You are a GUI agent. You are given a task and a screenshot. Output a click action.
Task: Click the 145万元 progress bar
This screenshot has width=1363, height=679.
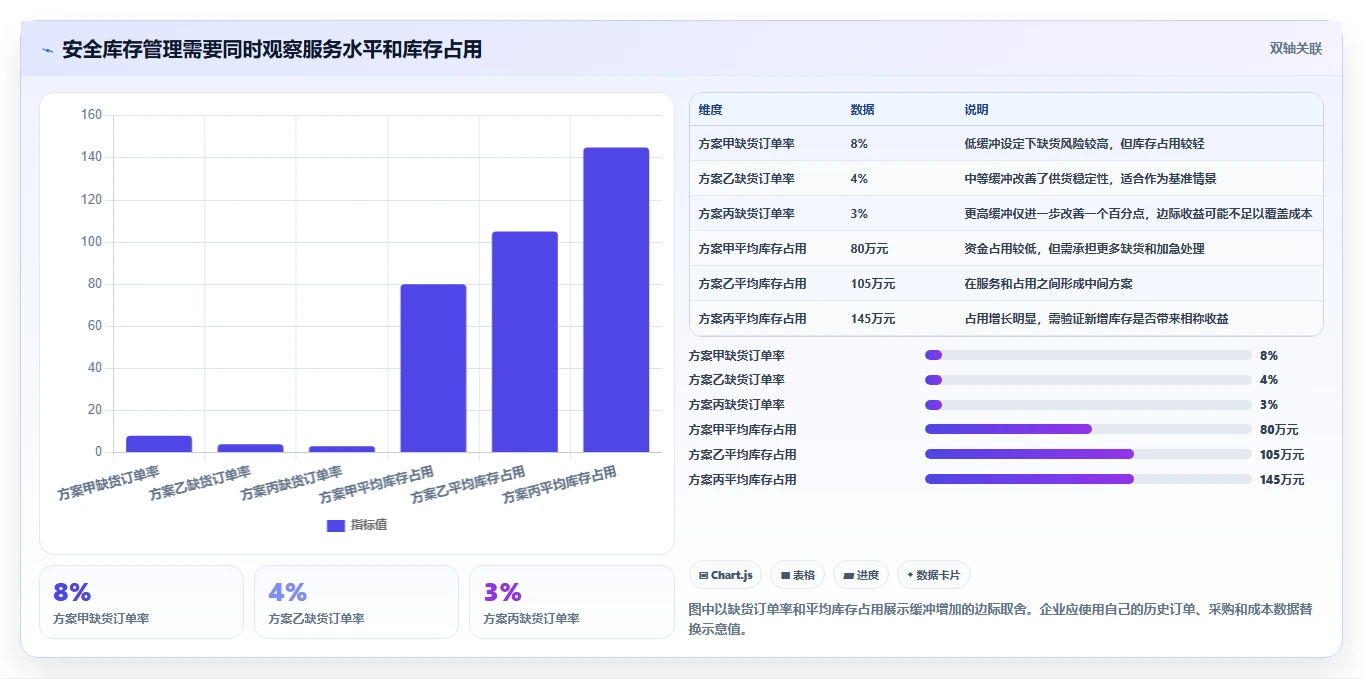click(1088, 480)
